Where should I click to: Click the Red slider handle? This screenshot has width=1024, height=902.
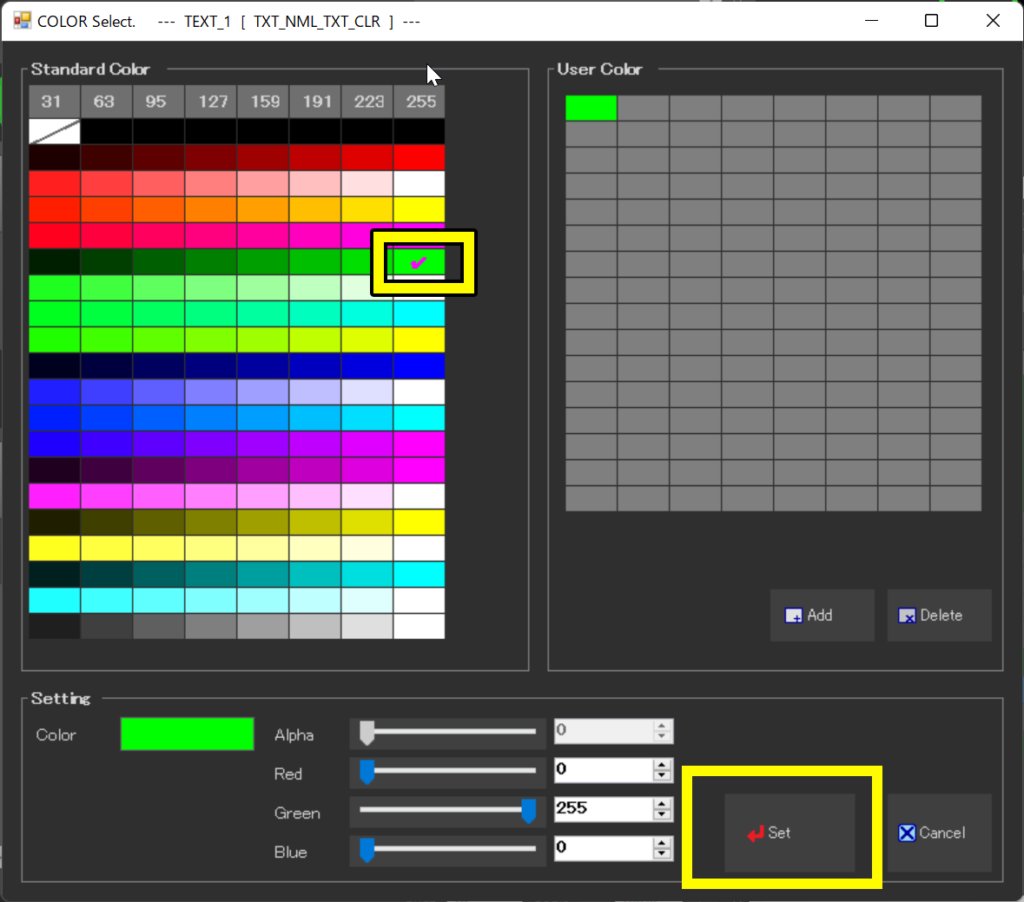click(x=367, y=772)
